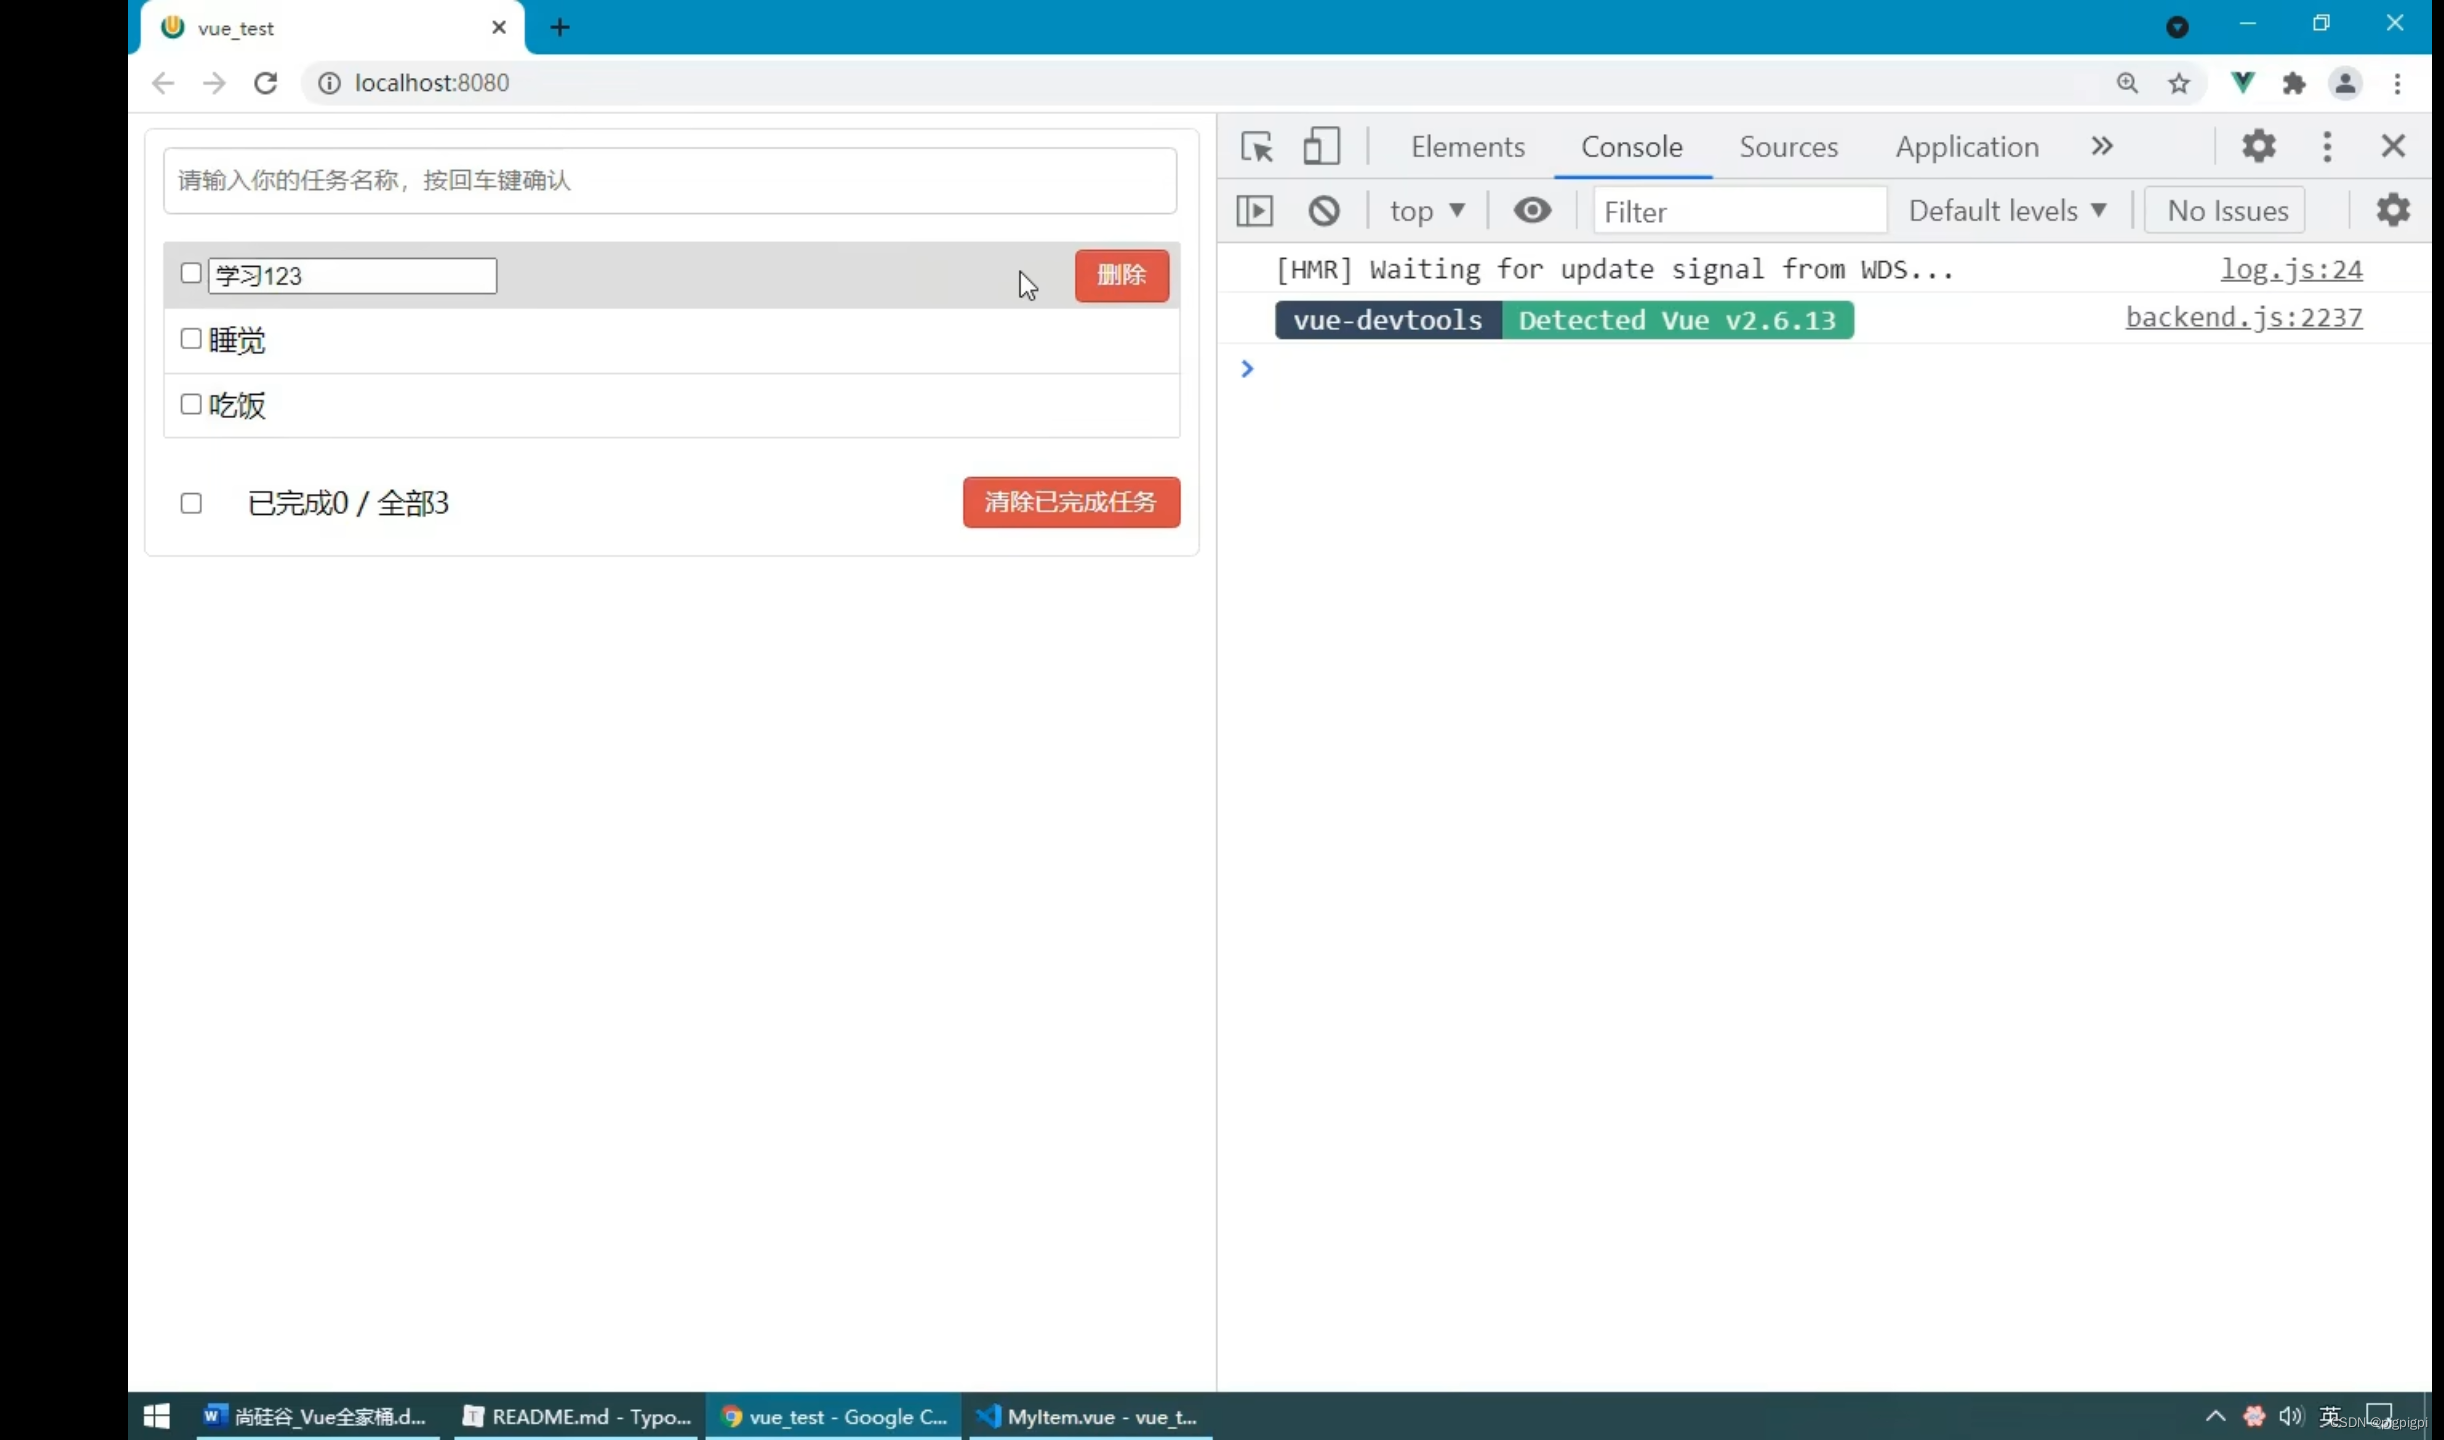Screen dimensions: 2444x1440
Task: Open the Application panel
Action: (1966, 146)
